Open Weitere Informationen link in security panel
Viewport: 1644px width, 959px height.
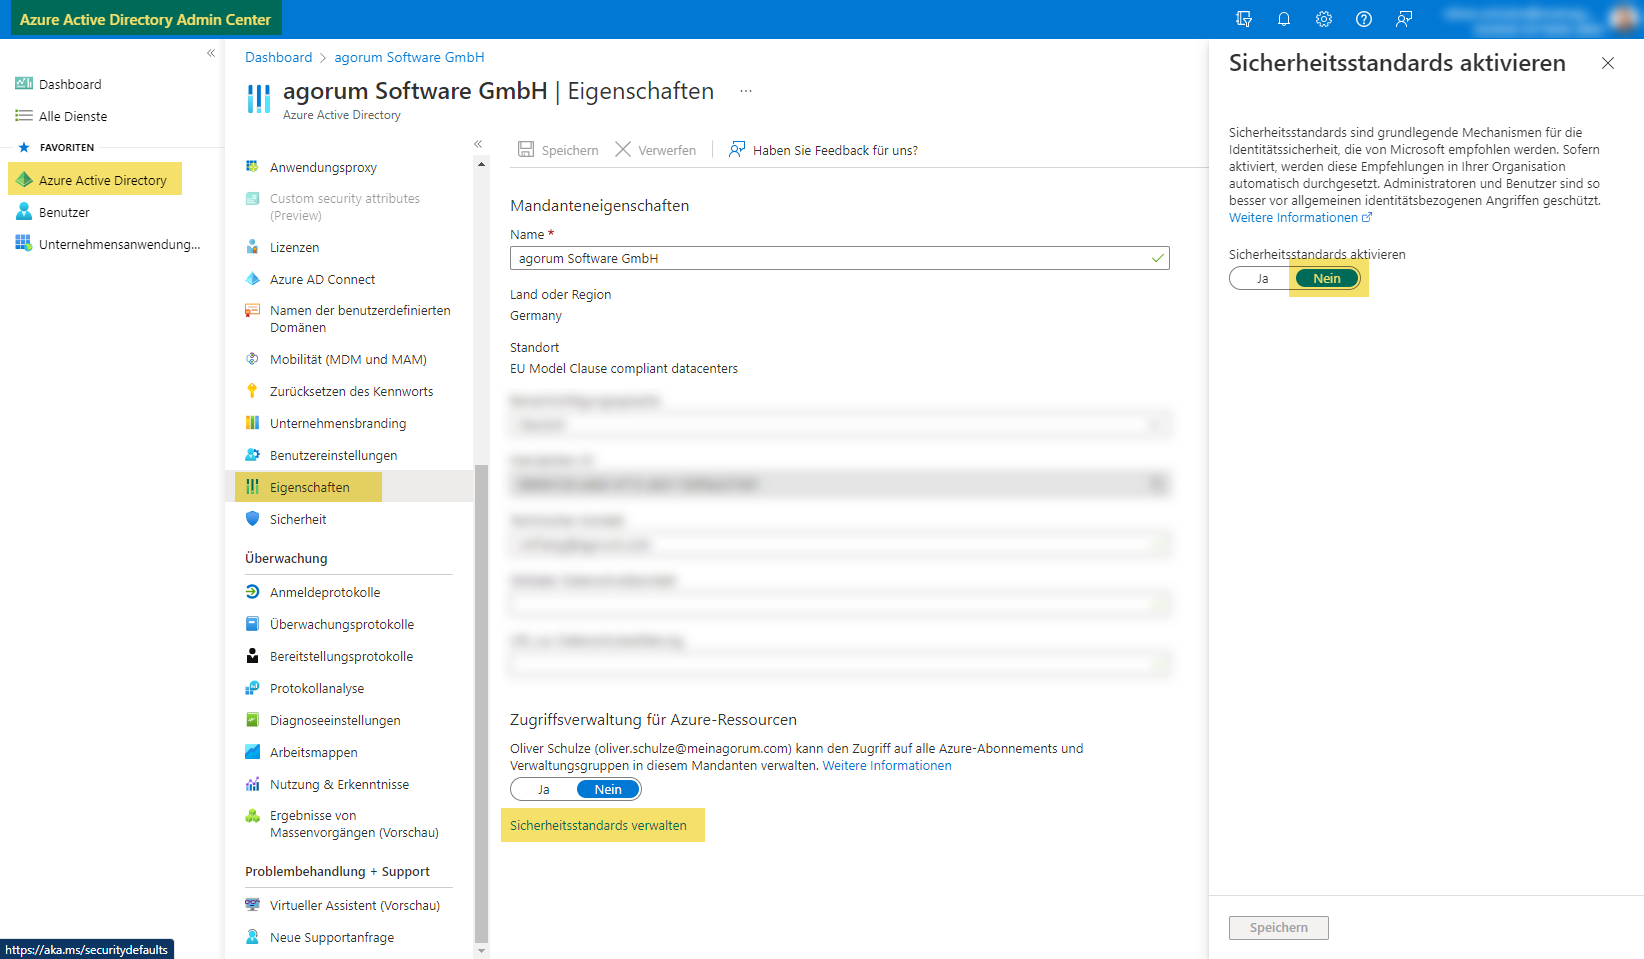point(1300,217)
